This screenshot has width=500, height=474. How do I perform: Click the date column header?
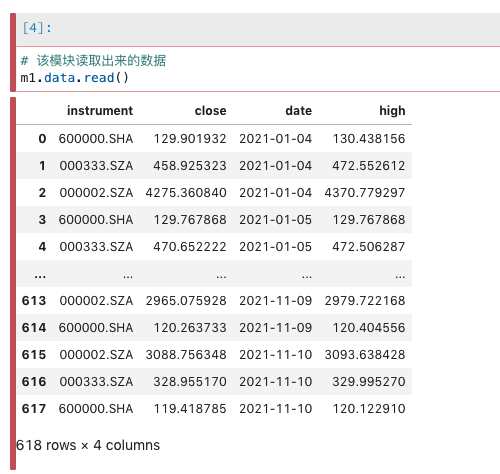tap(299, 111)
